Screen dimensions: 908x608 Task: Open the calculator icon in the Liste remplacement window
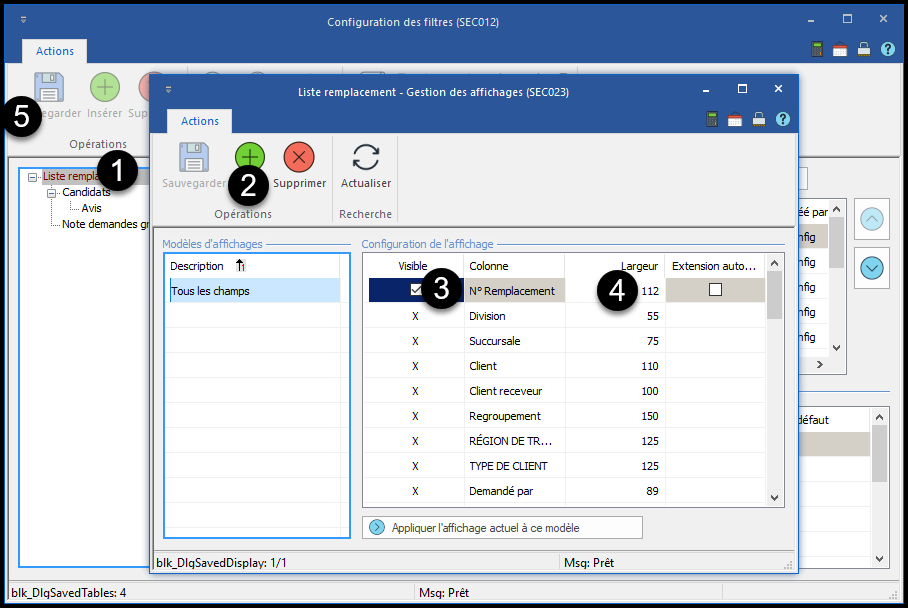point(712,119)
